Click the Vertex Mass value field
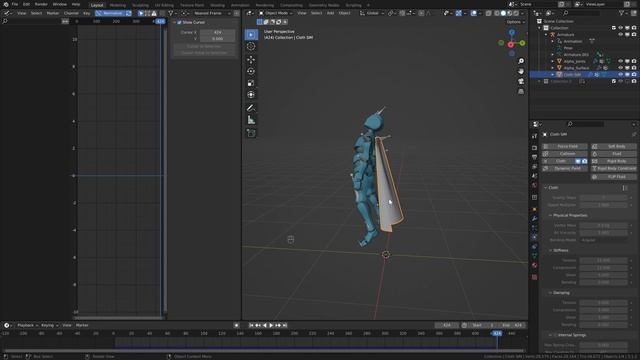The width and height of the screenshot is (640, 360). tap(603, 225)
